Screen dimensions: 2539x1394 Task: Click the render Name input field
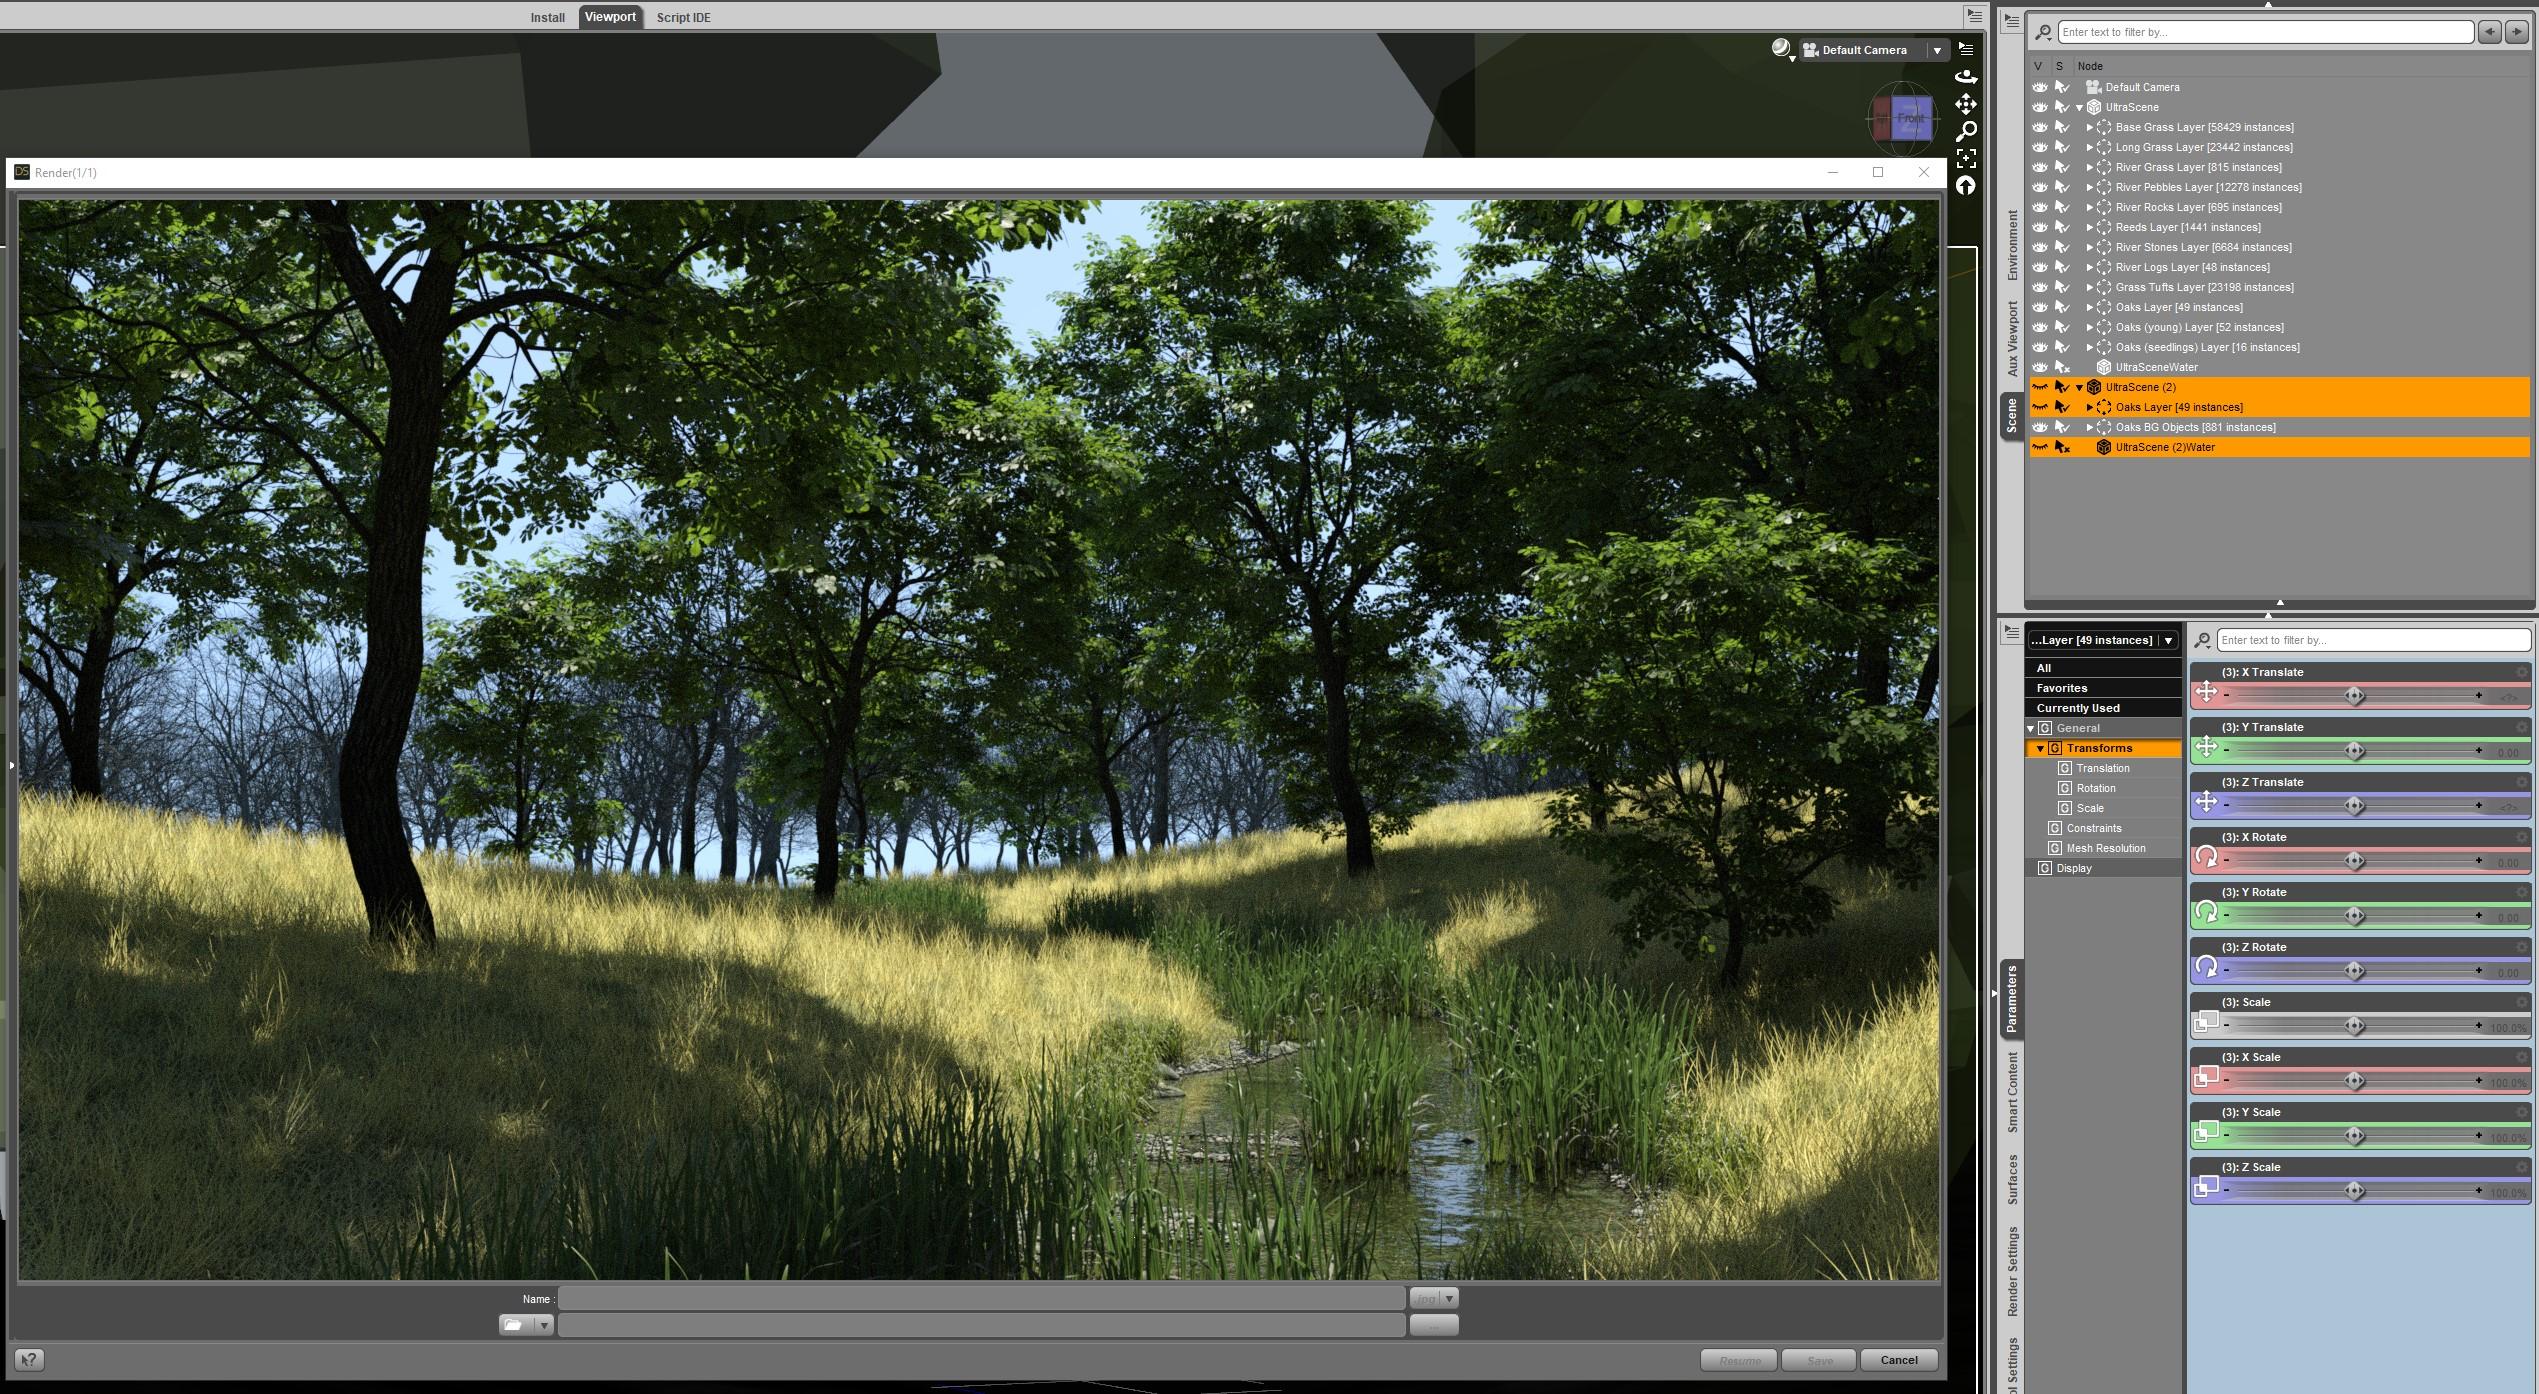coord(980,1299)
